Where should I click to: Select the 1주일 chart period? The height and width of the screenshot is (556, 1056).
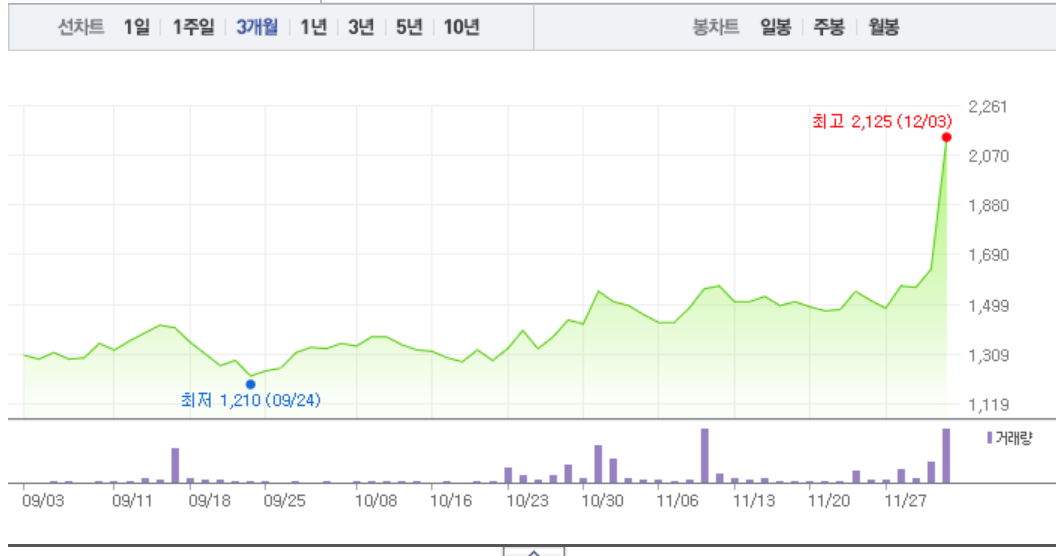193,27
